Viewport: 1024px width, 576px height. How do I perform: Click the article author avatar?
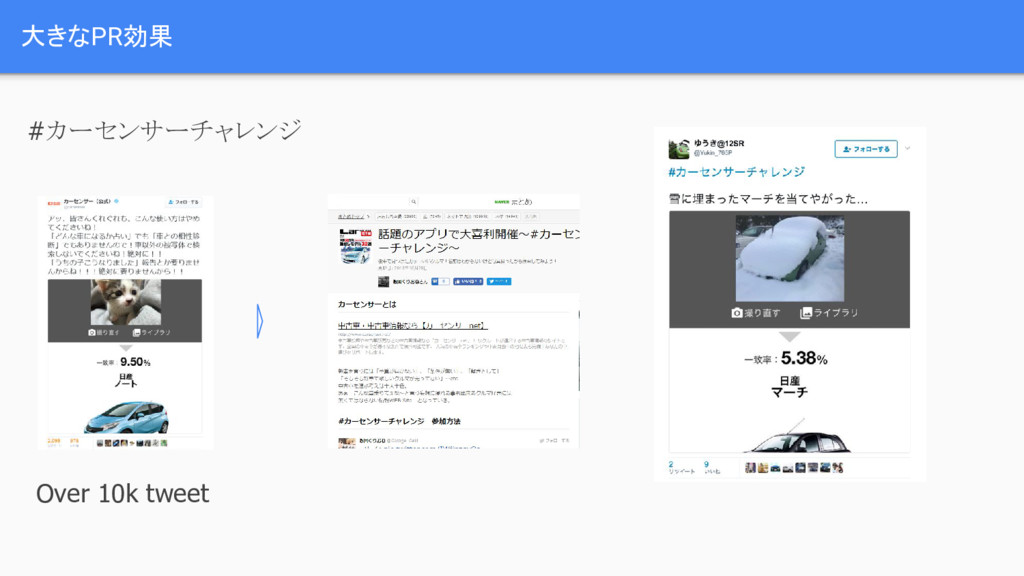(x=383, y=281)
